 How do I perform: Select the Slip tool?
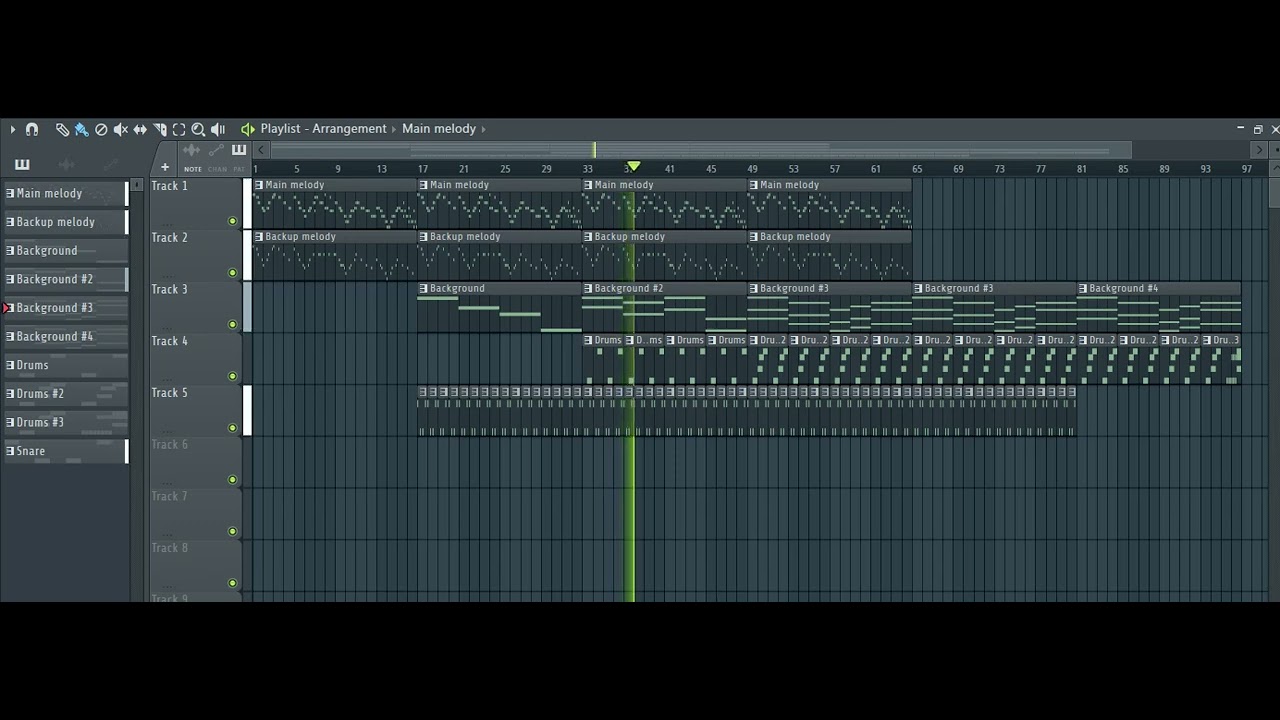[140, 129]
